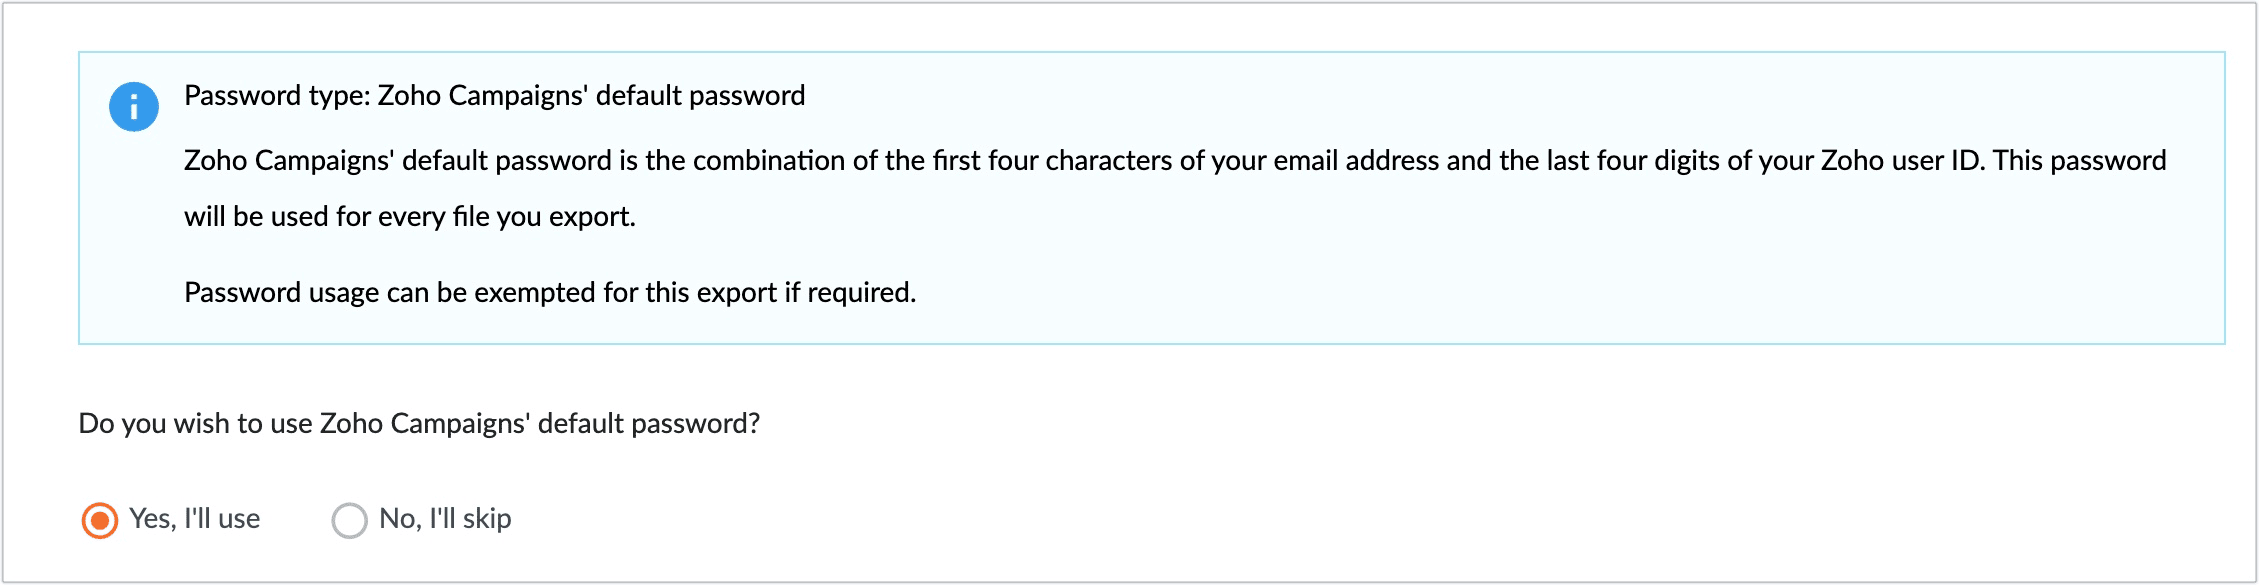
Task: Switch selection to skip the default password
Action: tap(348, 519)
